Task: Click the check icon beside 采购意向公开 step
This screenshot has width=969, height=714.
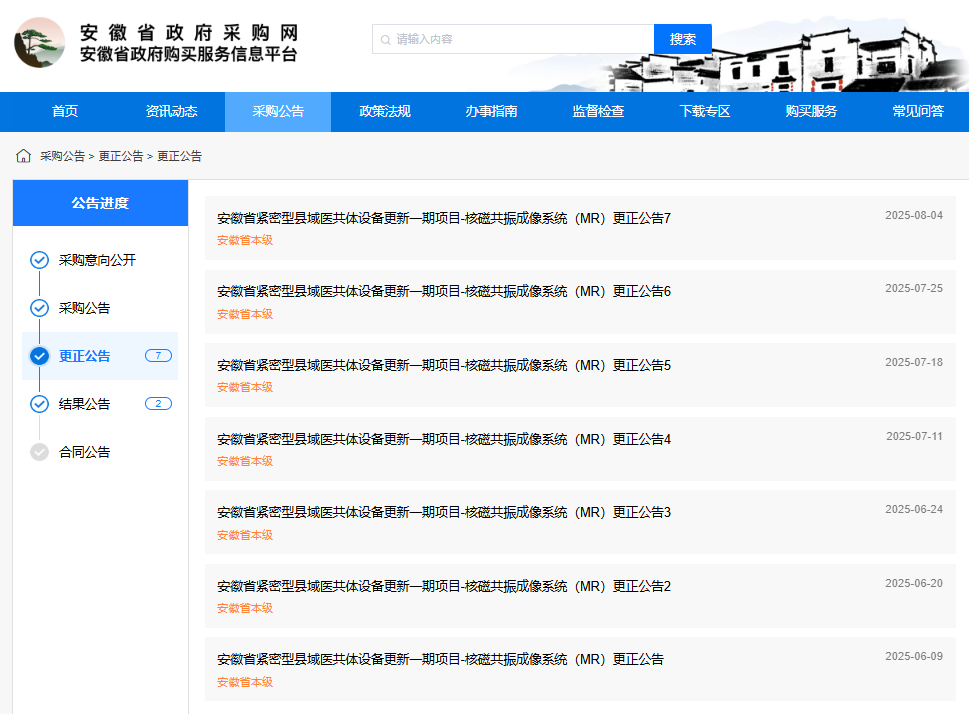Action: pyautogui.click(x=38, y=260)
